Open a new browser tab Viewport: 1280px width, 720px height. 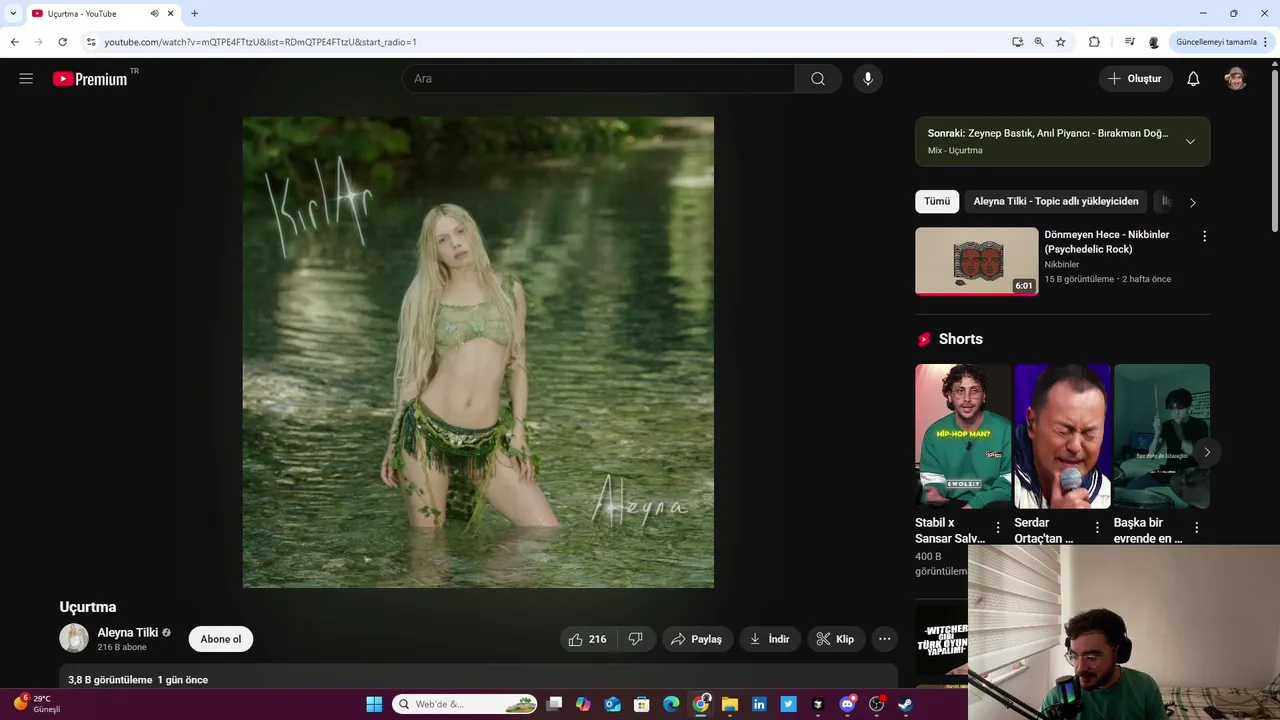click(x=194, y=14)
